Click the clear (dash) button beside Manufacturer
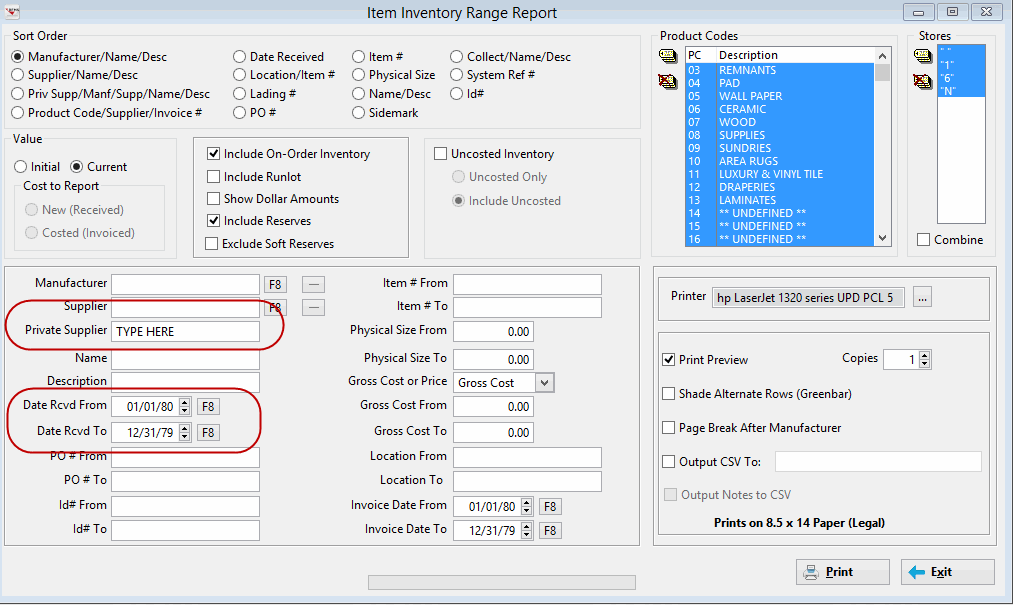The image size is (1013, 605). [x=313, y=284]
